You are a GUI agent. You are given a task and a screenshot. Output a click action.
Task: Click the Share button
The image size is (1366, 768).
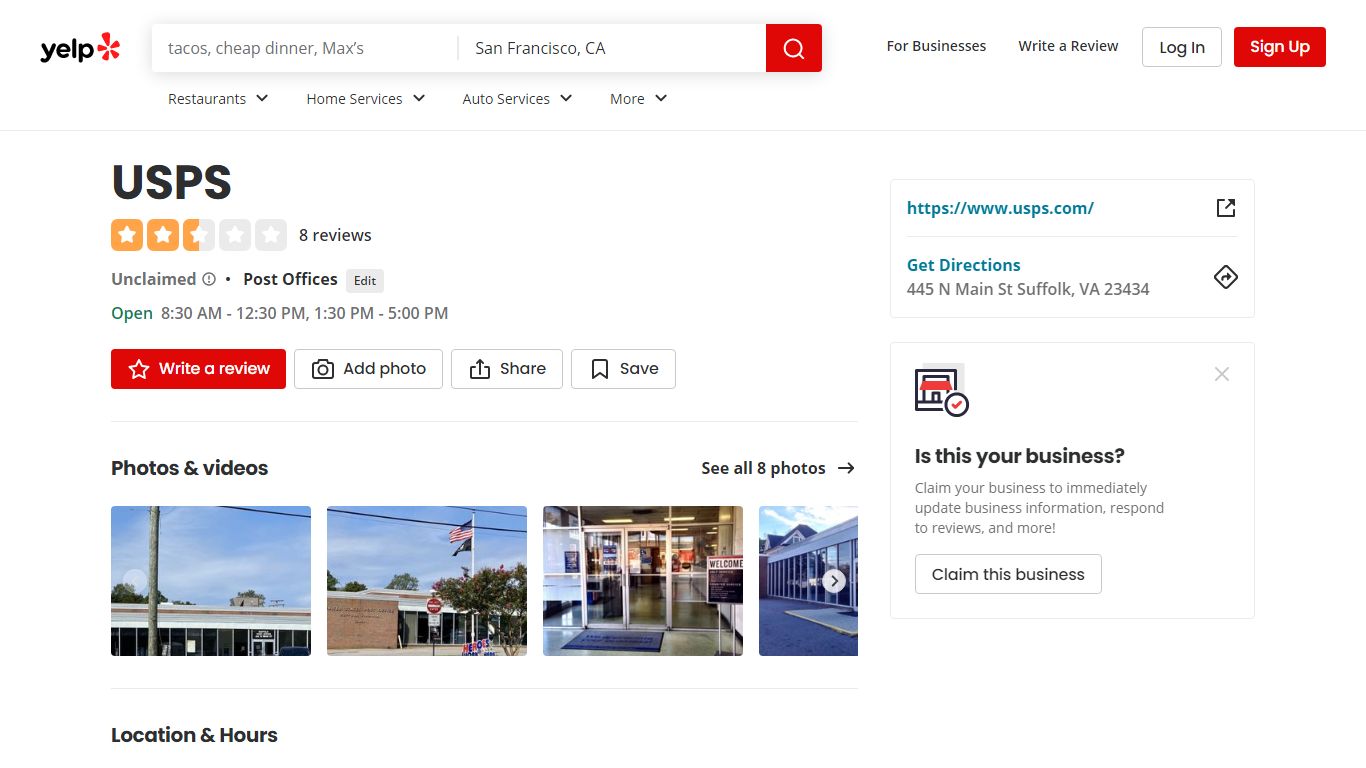pyautogui.click(x=507, y=369)
